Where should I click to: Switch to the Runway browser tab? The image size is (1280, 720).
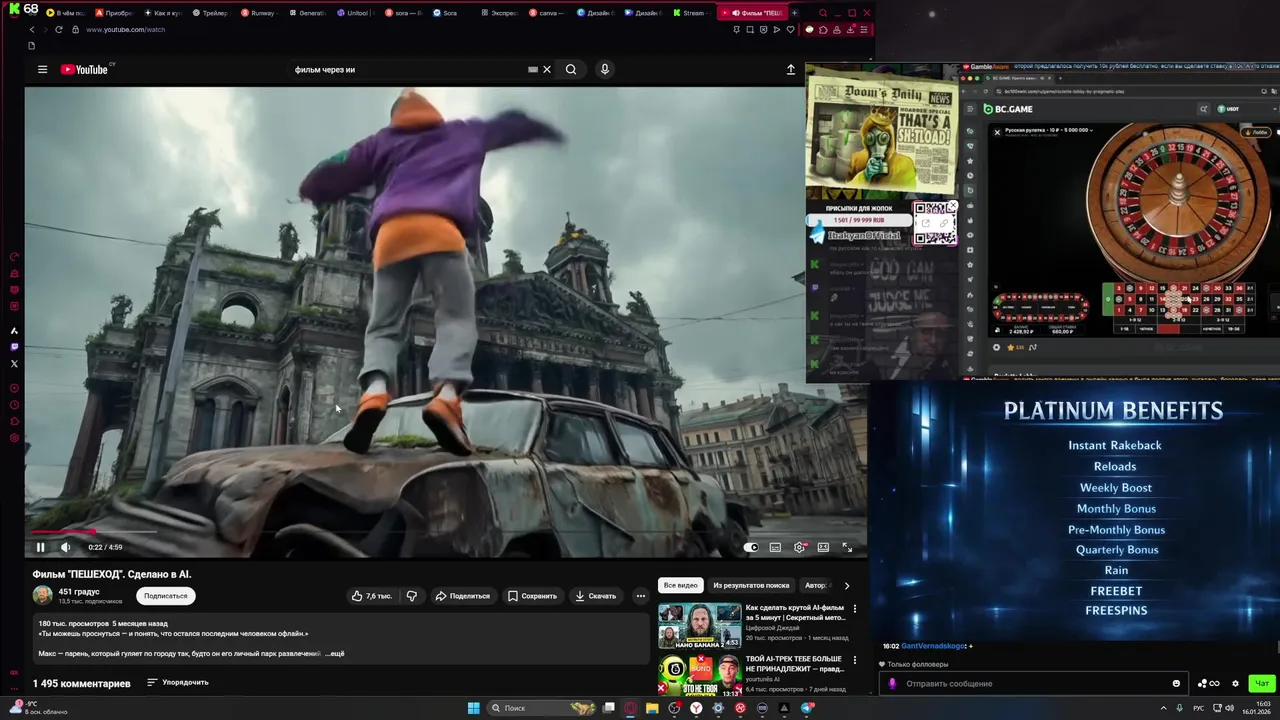point(262,13)
